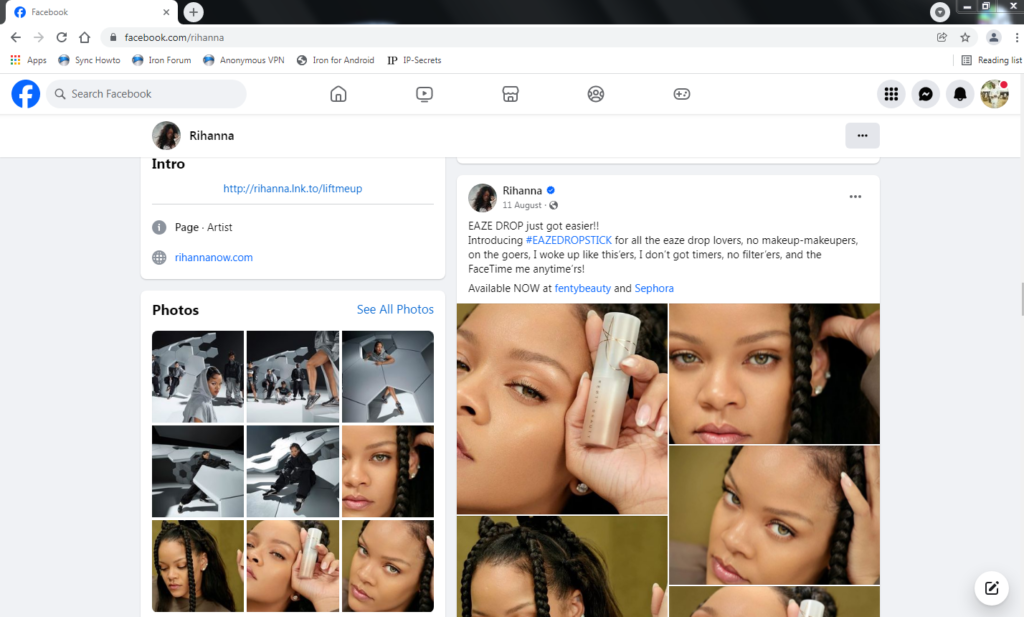Click the share page icon in address bar
Viewport: 1024px width, 617px height.
point(942,37)
